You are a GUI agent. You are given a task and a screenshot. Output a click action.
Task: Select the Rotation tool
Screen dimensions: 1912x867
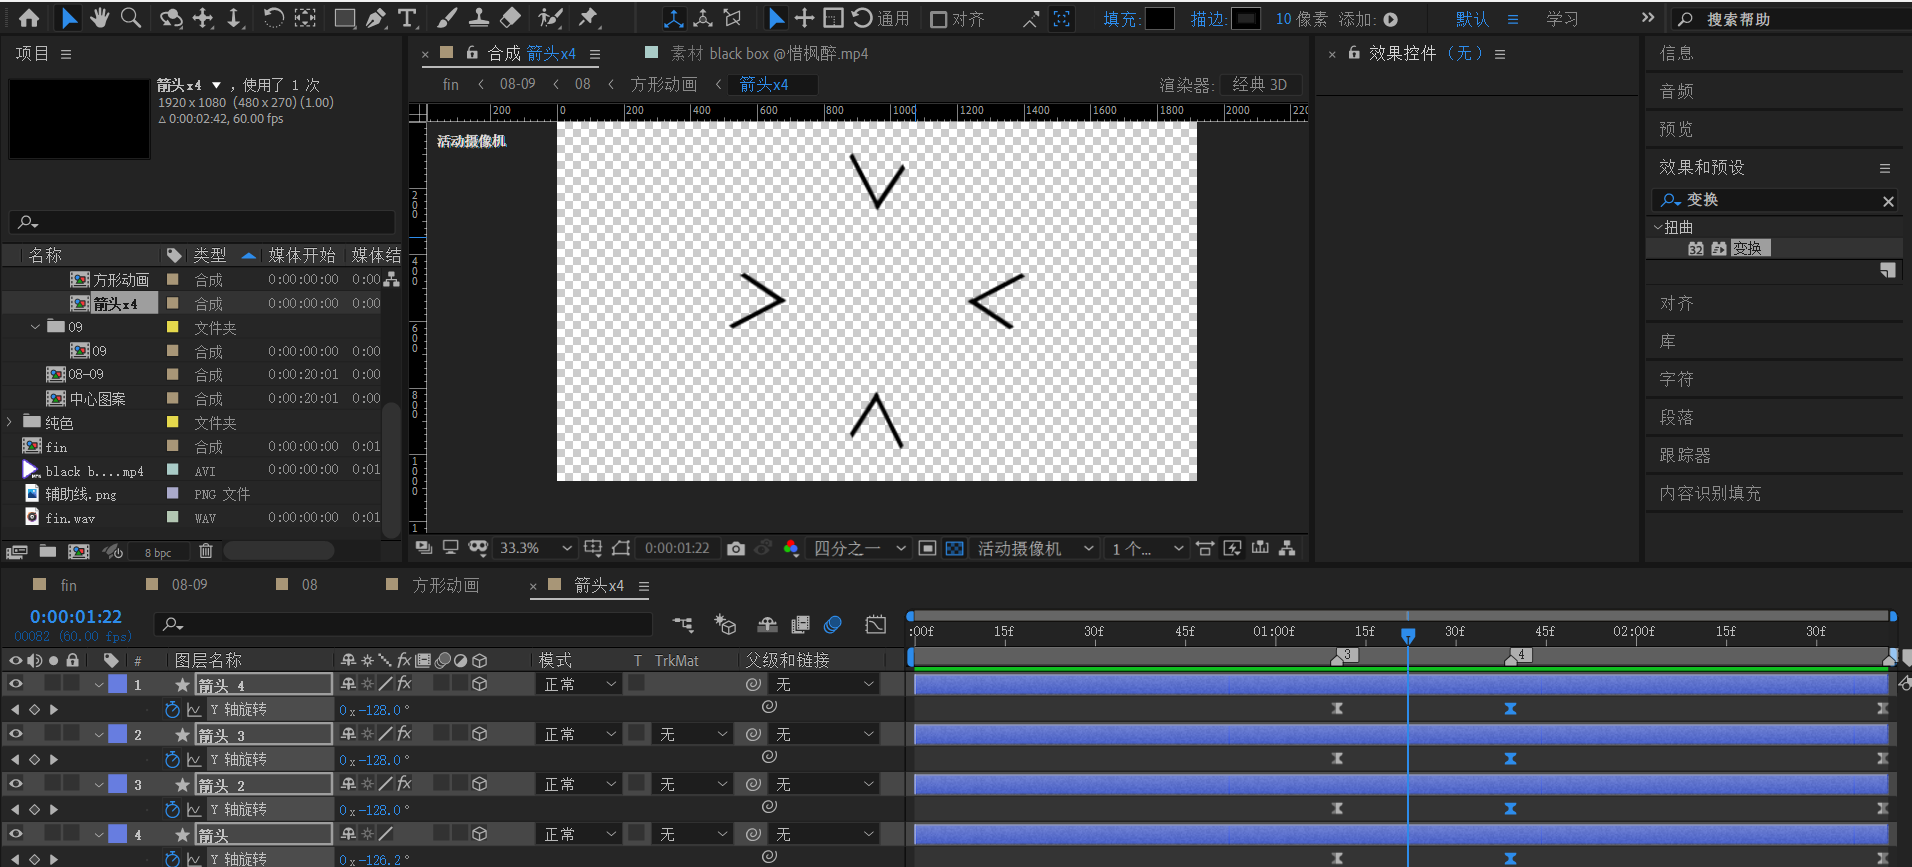[273, 18]
